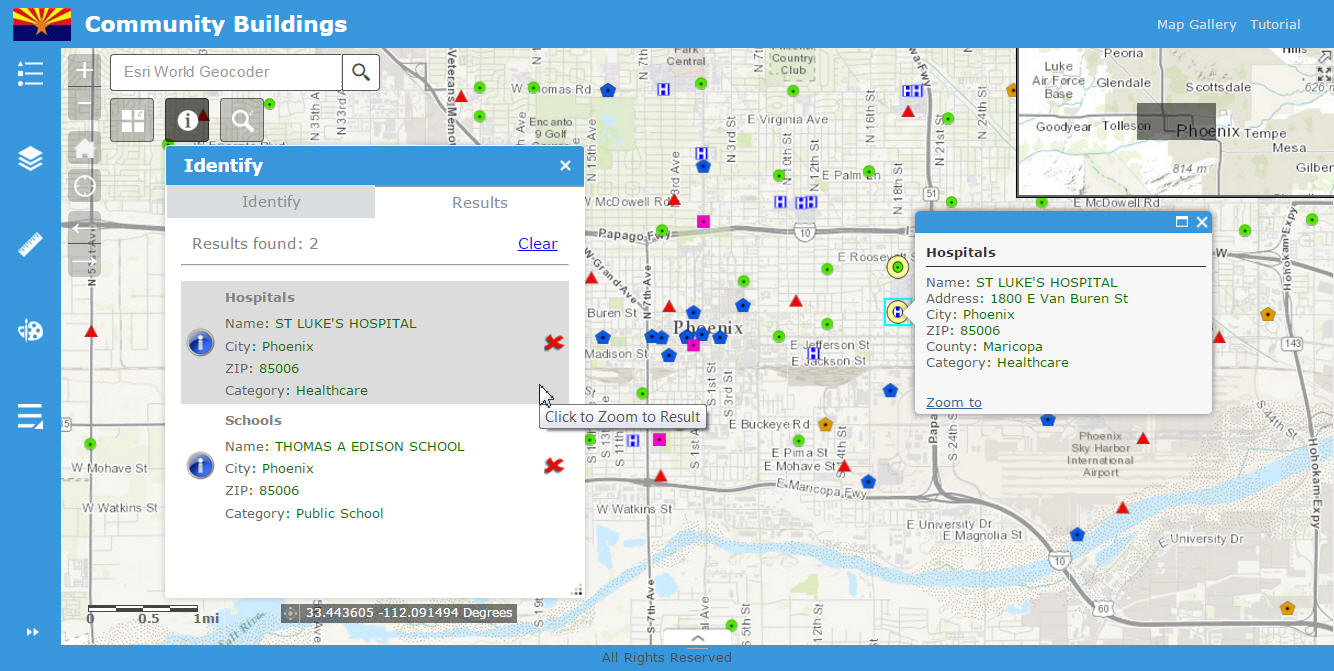The image size is (1334, 671).
Task: Maximize the Hospitals popup
Action: [x=1182, y=222]
